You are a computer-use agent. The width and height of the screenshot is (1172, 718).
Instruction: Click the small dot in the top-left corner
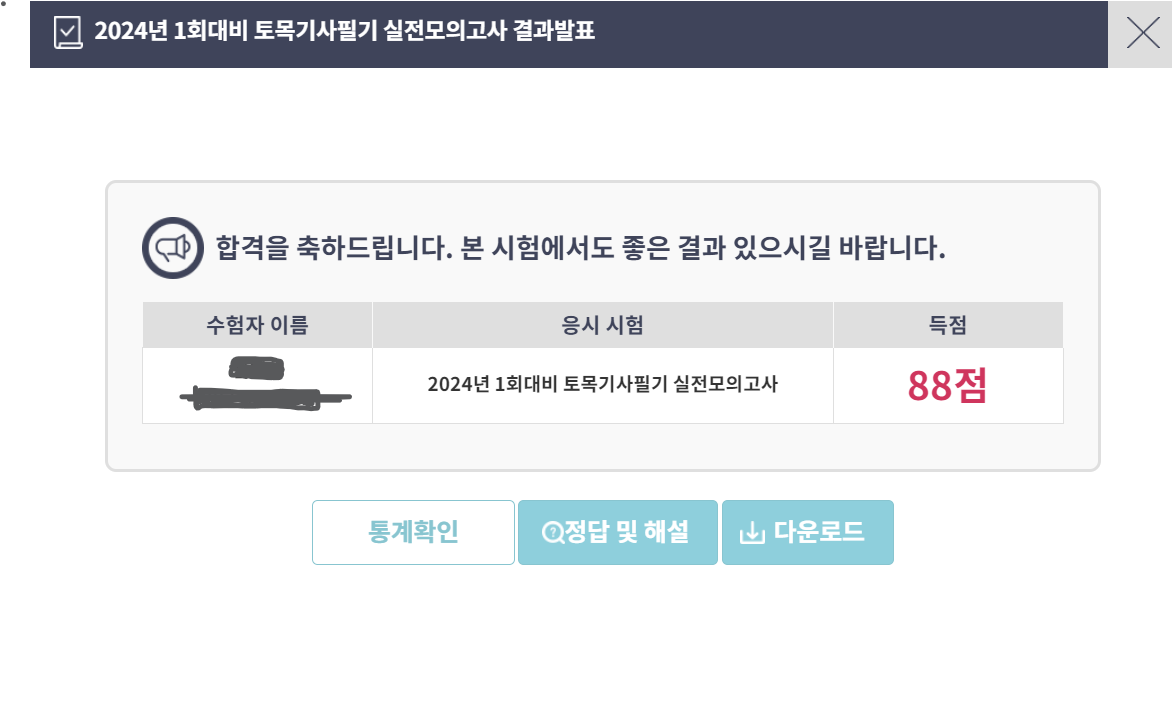pyautogui.click(x=3, y=3)
